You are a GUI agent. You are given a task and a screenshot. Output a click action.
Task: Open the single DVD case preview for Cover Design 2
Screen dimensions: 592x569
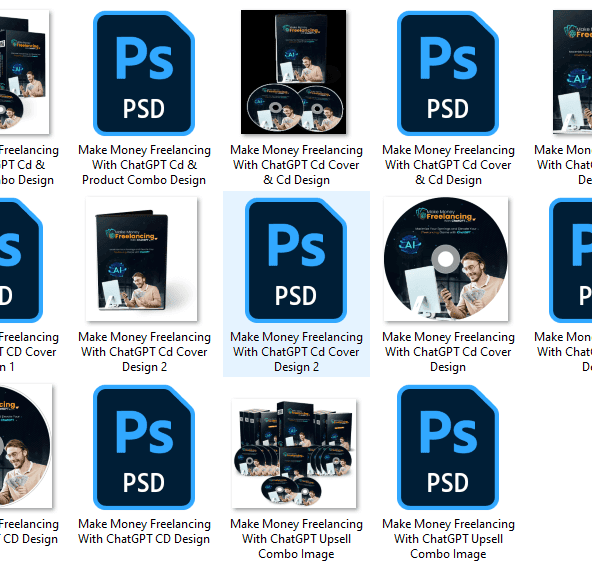pyautogui.click(x=141, y=259)
